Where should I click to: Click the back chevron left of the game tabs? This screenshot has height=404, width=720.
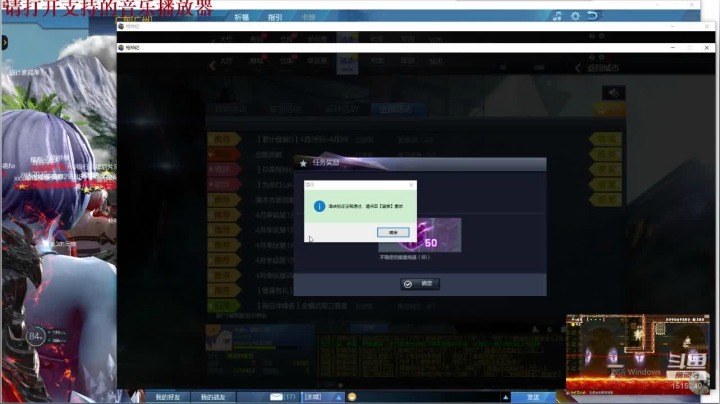pos(212,66)
